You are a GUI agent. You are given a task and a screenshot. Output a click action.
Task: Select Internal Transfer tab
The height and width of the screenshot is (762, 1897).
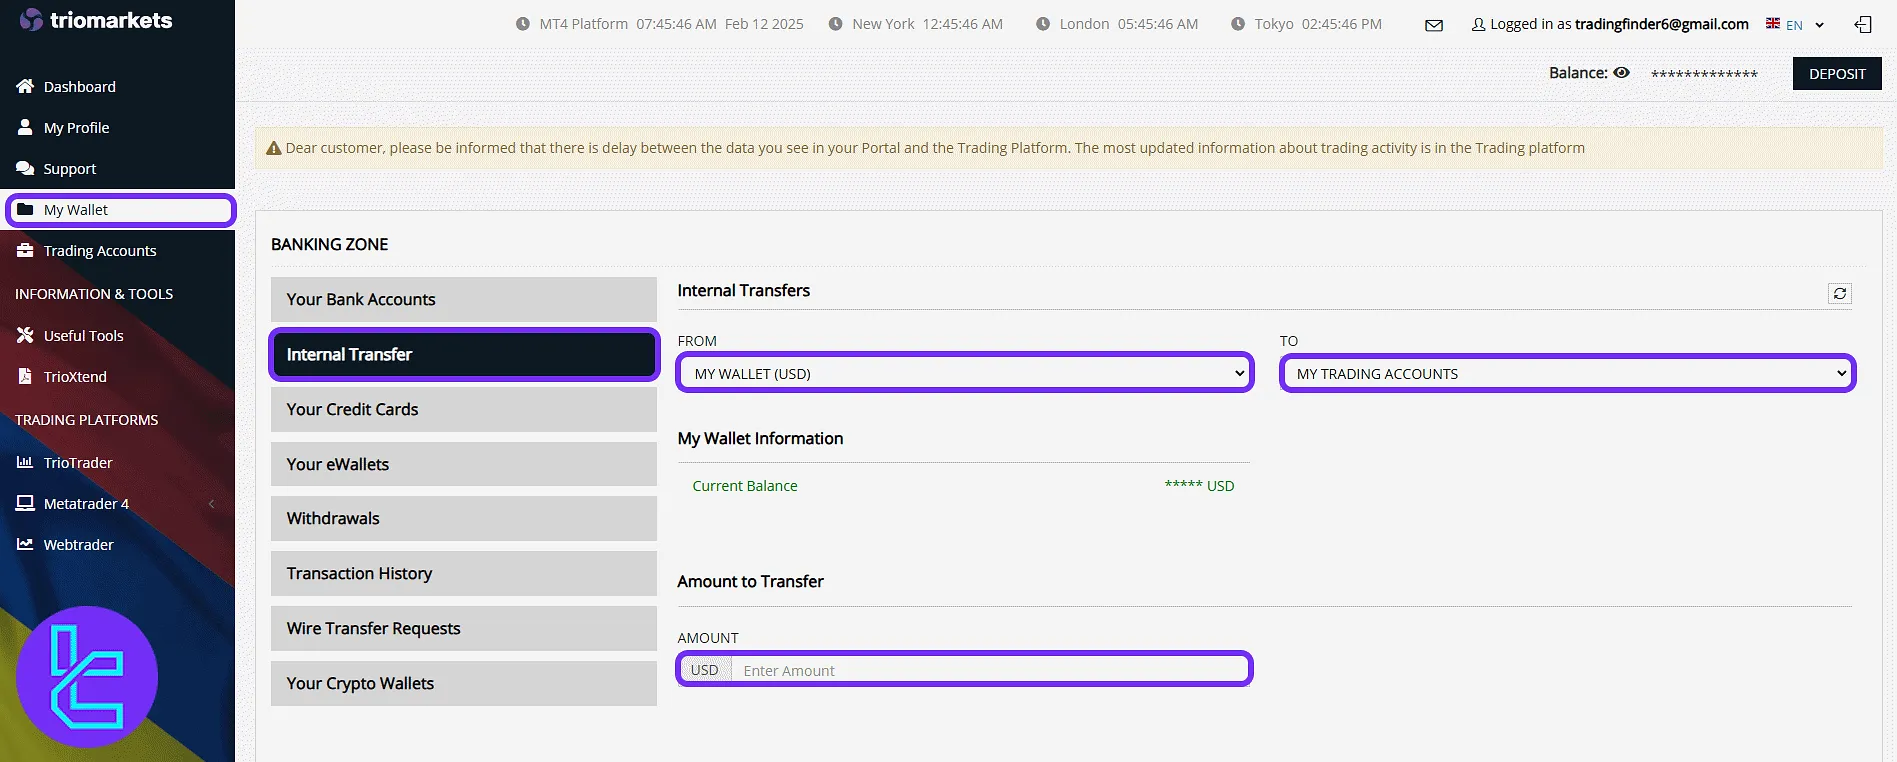pyautogui.click(x=464, y=354)
